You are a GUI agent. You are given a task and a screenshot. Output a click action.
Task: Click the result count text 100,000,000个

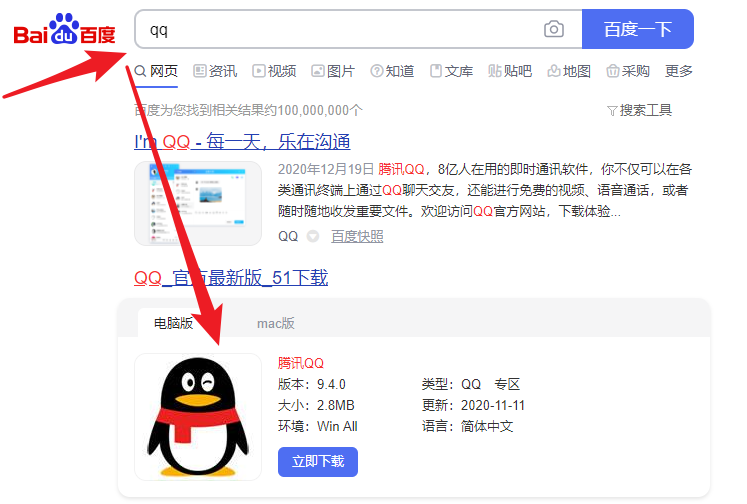tap(319, 111)
